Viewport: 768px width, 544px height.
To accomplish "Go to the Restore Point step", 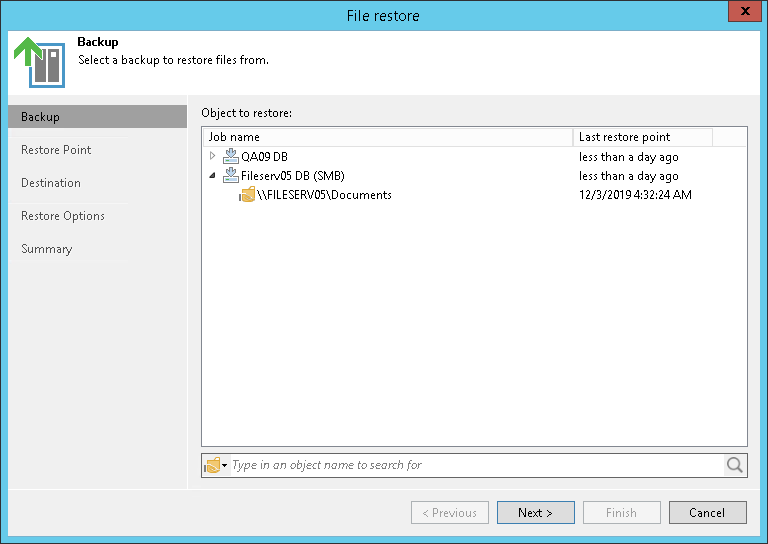I will pyautogui.click(x=56, y=150).
